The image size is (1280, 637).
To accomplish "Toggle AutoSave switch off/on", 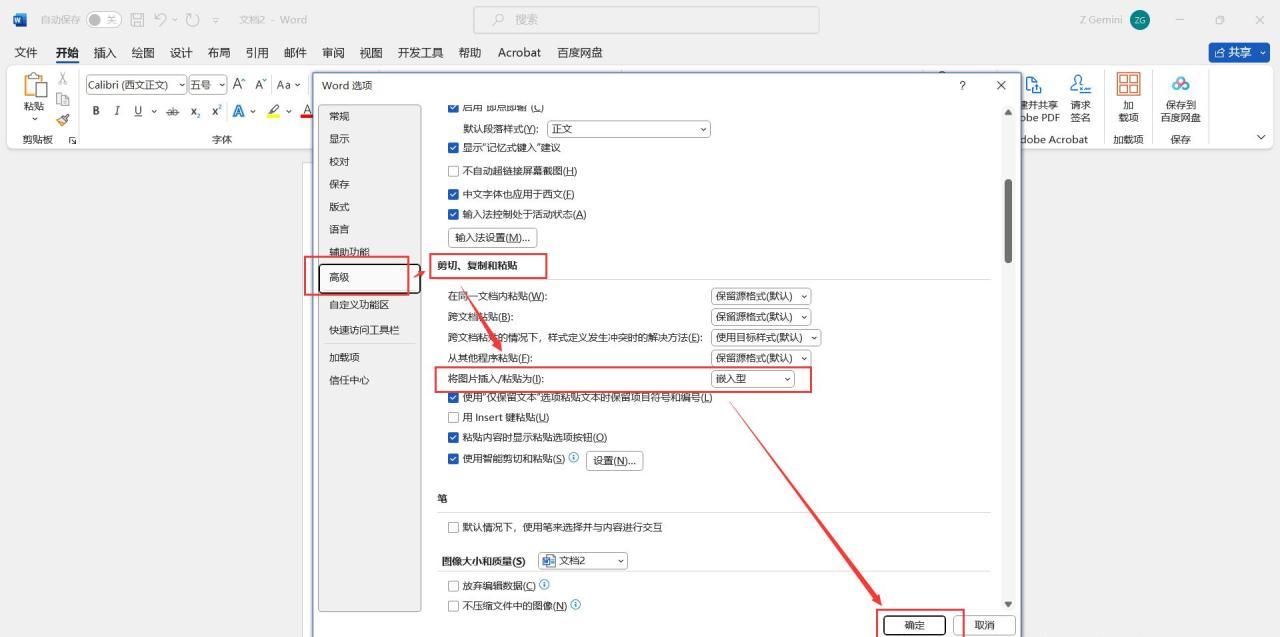I will [103, 20].
